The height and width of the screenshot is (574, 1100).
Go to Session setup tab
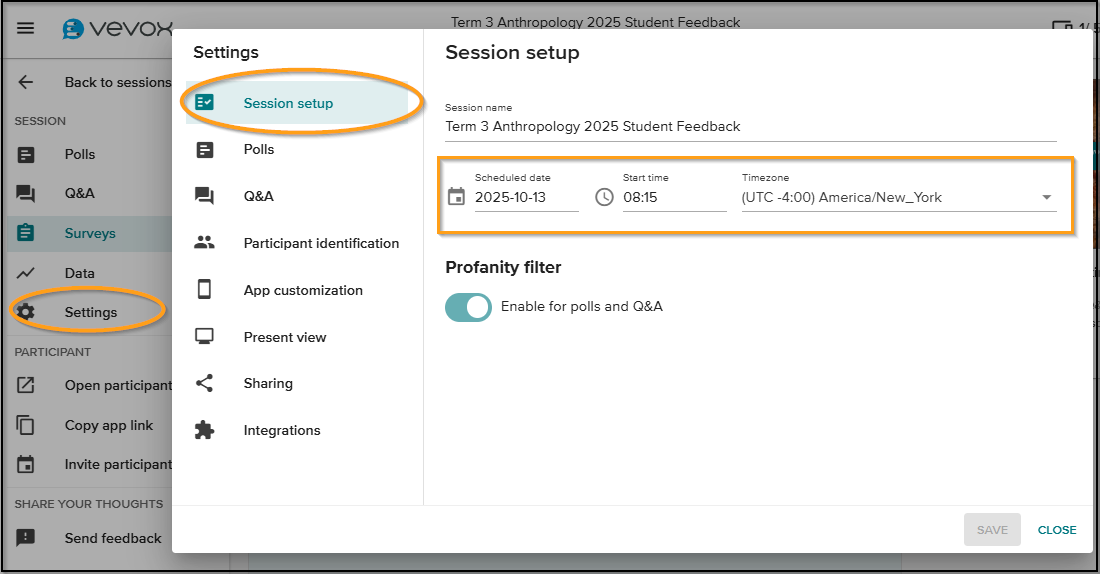click(x=288, y=103)
